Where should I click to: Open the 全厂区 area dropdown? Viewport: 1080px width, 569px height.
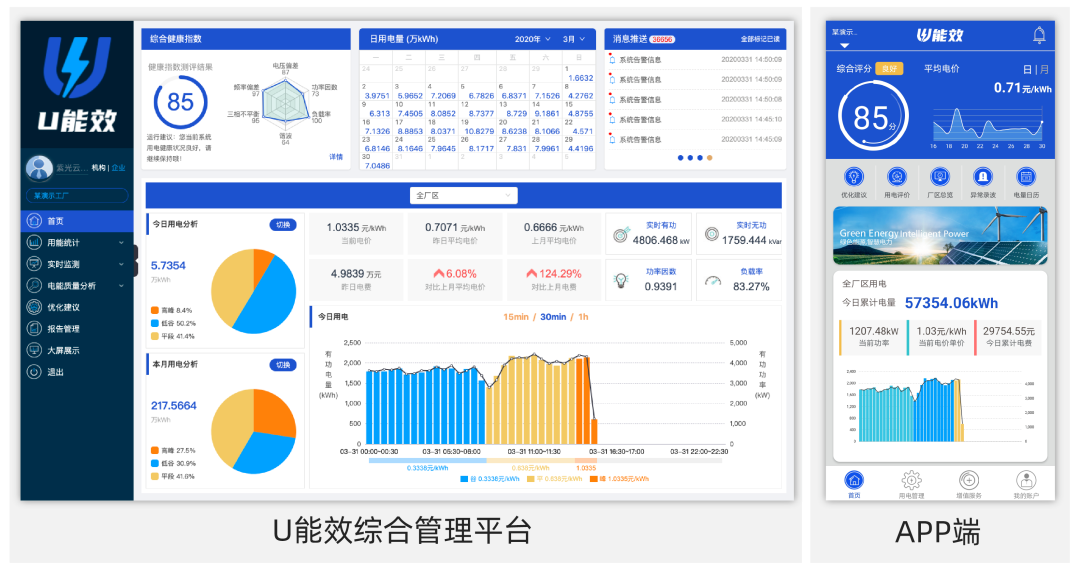tap(464, 196)
